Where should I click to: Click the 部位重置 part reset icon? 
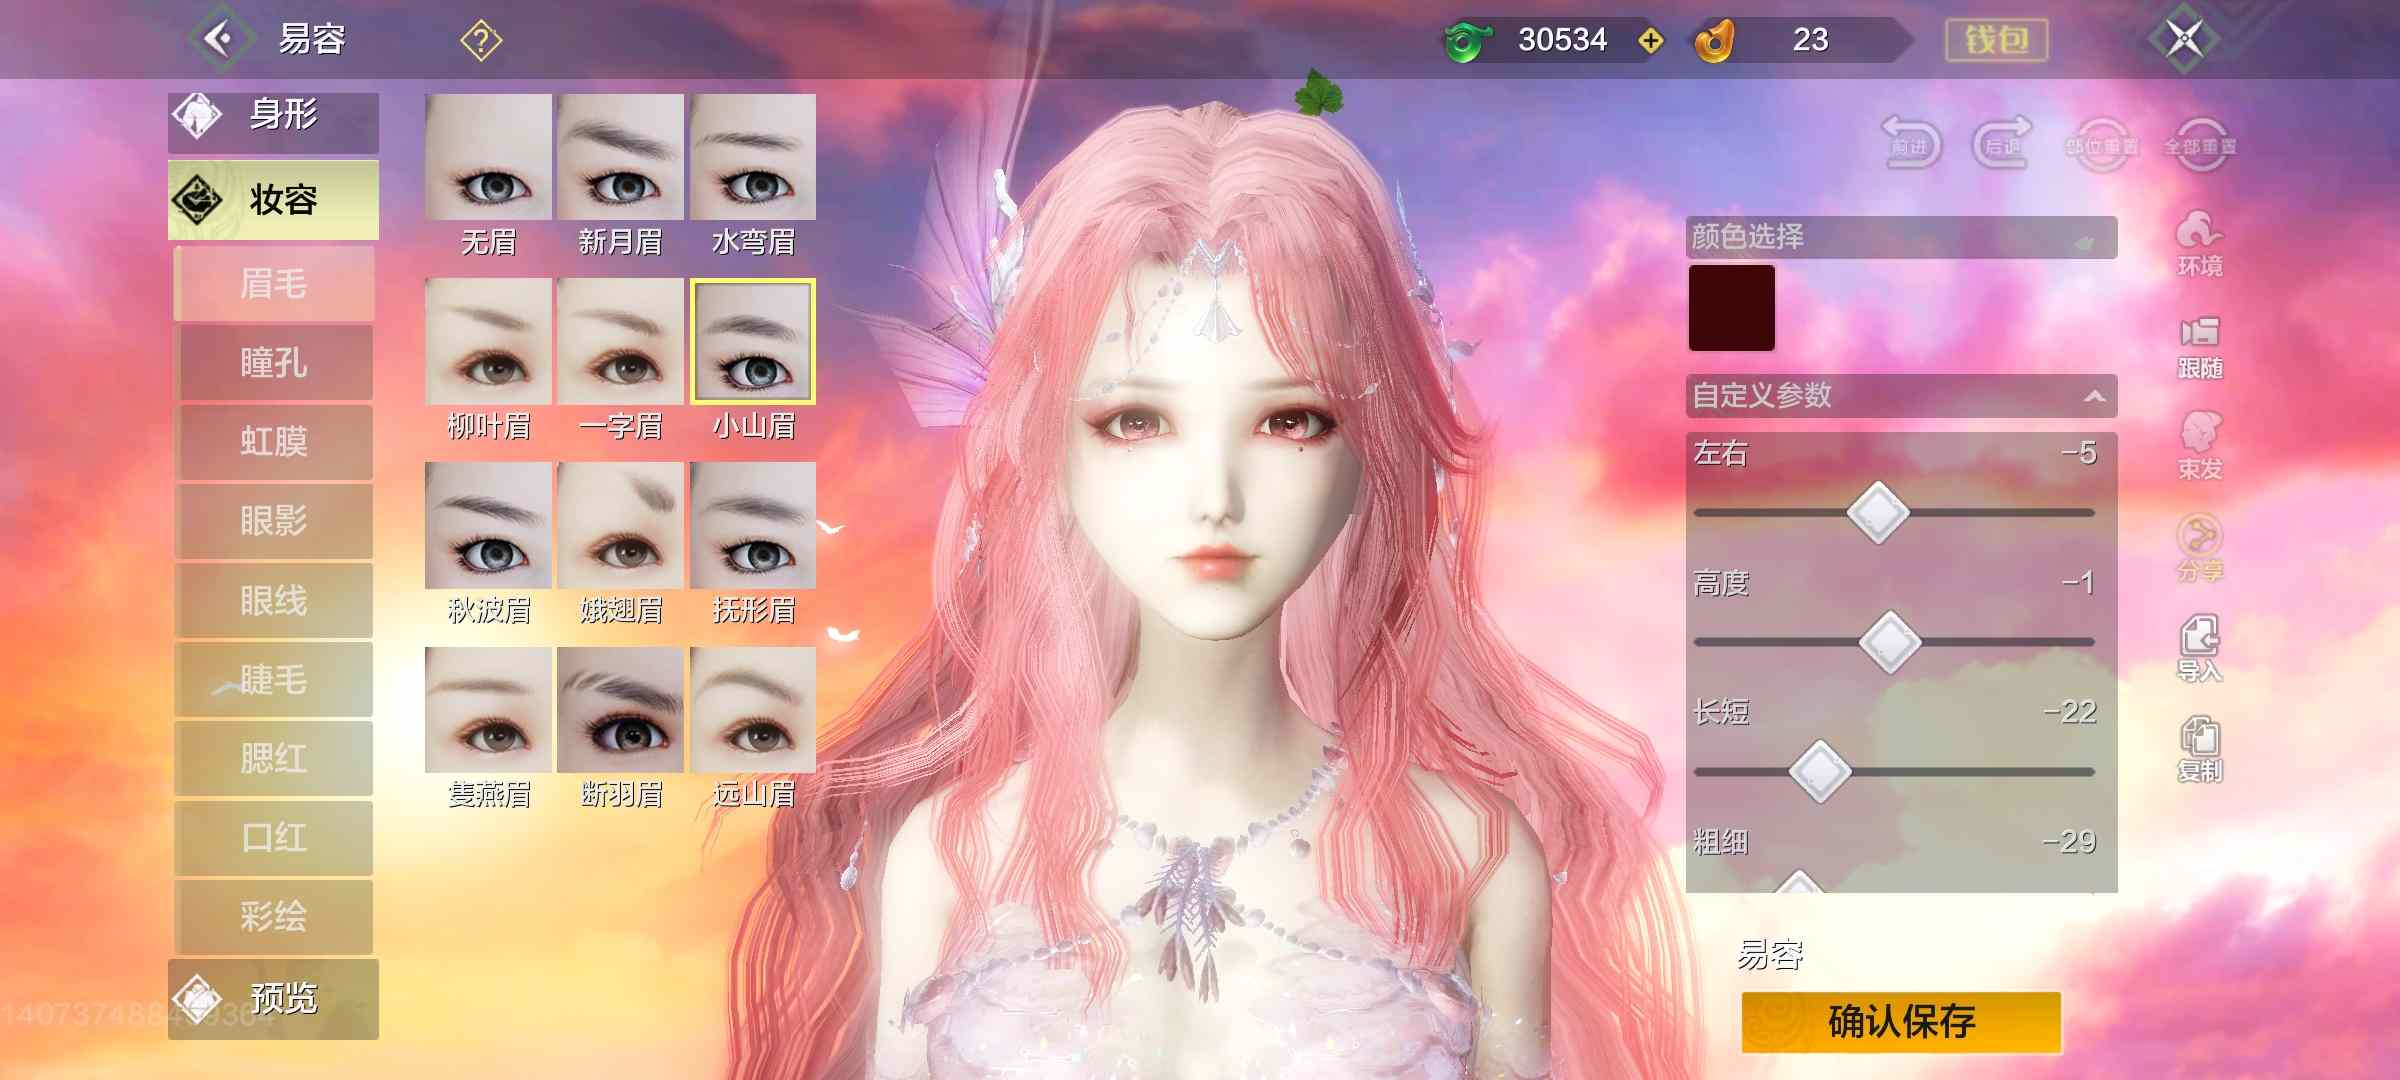point(2102,145)
